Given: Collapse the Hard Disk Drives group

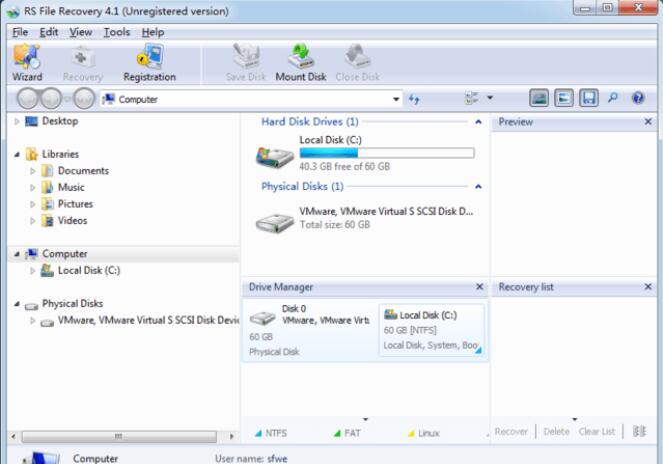Looking at the screenshot, I should 478,122.
